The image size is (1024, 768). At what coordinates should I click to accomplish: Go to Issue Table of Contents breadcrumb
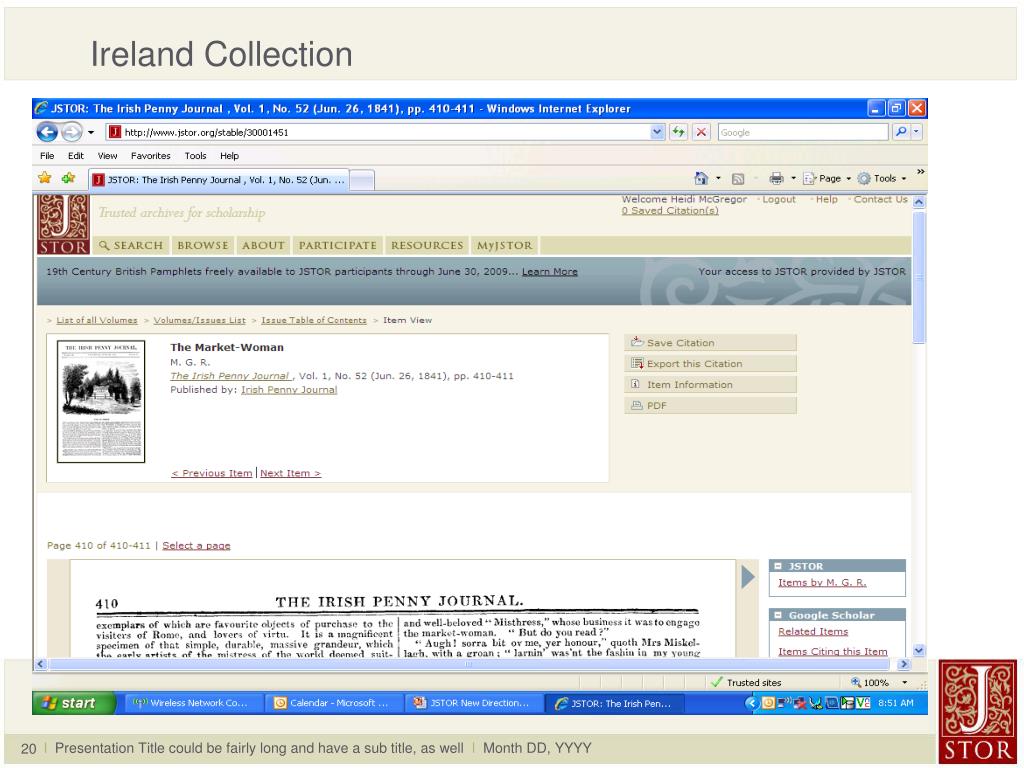pyautogui.click(x=313, y=321)
